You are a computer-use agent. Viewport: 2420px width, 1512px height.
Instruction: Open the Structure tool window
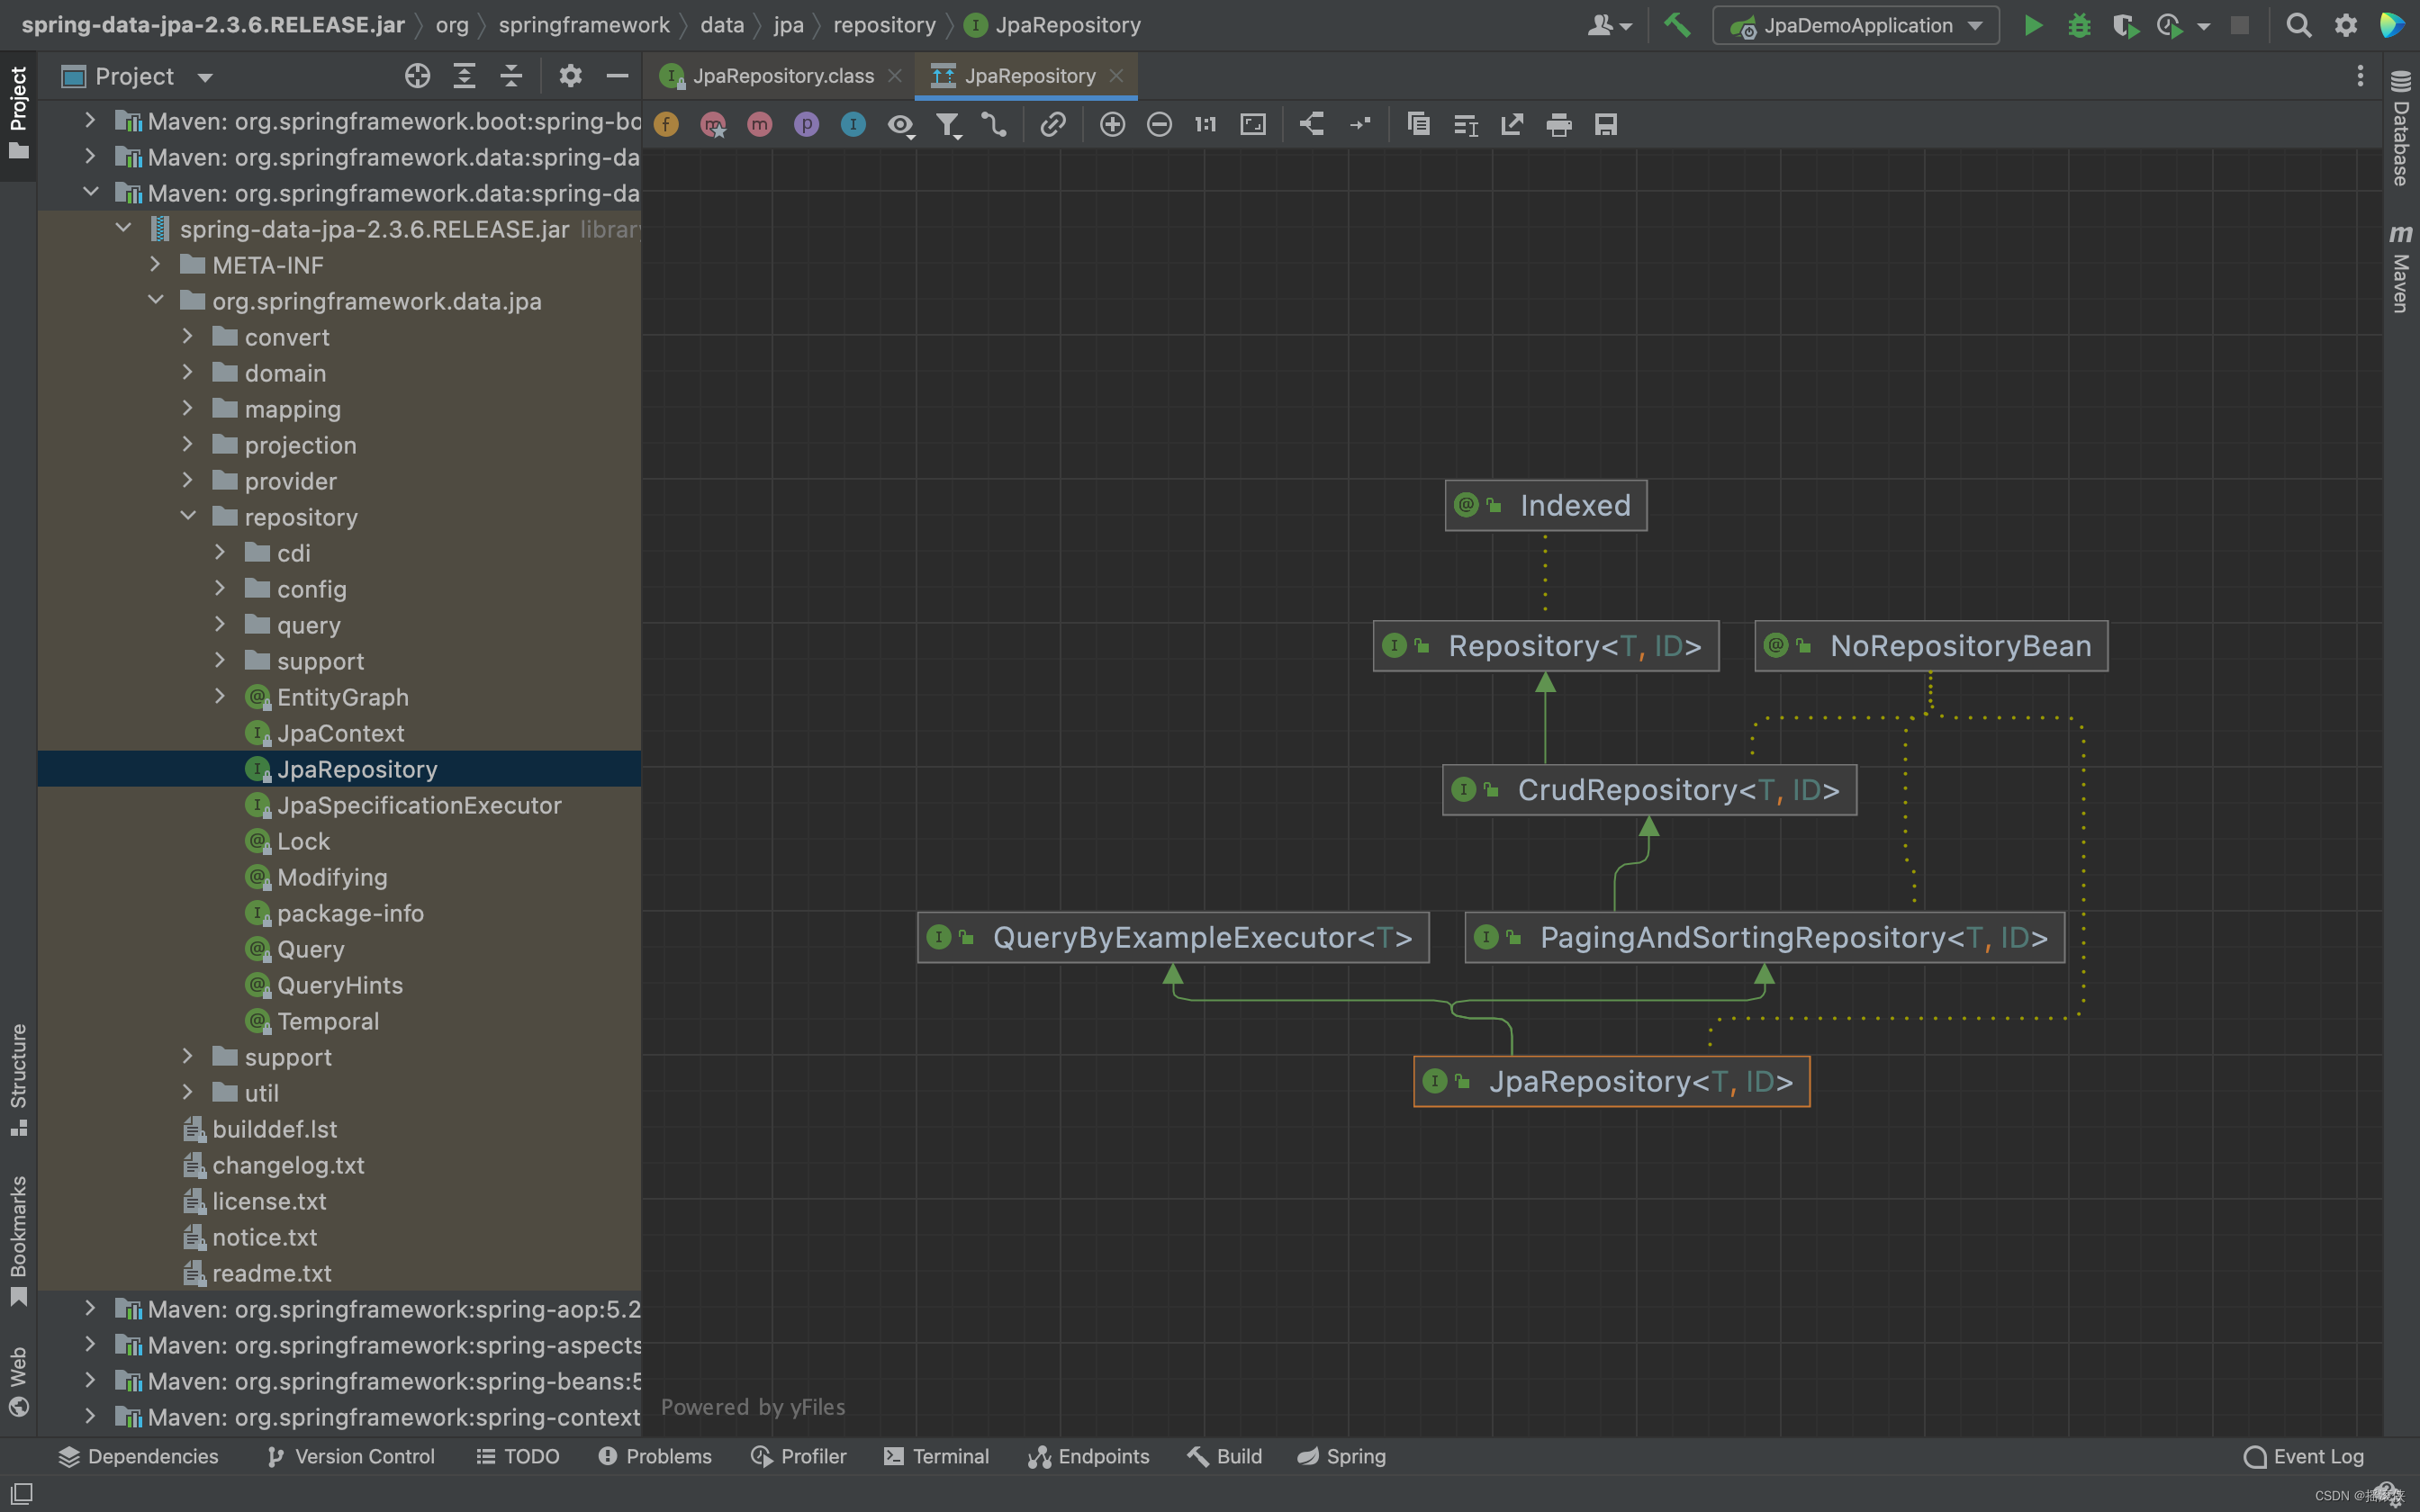point(18,1080)
